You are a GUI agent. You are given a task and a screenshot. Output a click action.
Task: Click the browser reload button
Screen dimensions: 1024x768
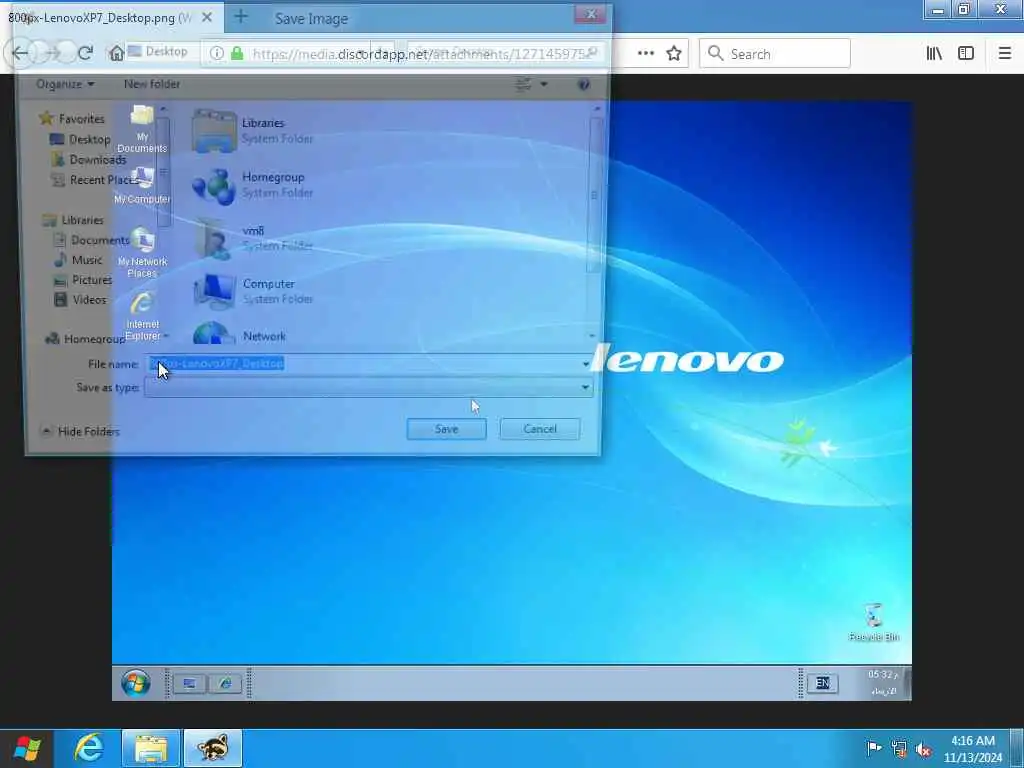click(x=85, y=53)
